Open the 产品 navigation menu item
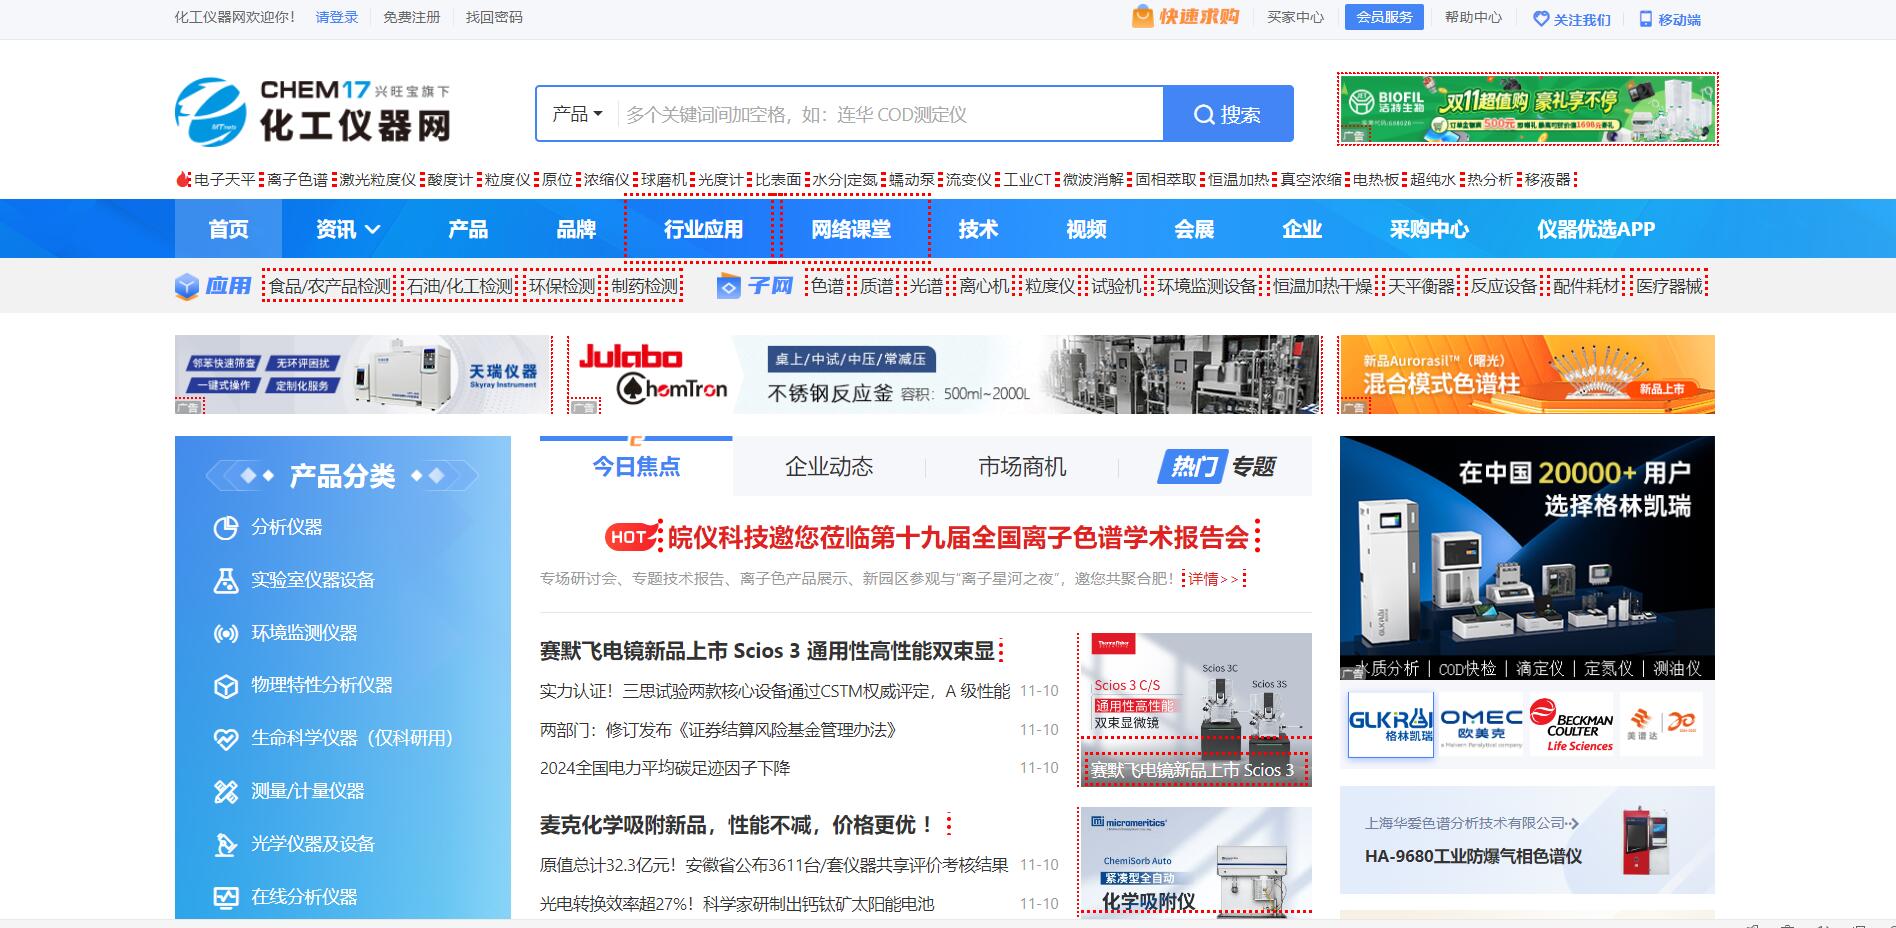 (x=468, y=229)
